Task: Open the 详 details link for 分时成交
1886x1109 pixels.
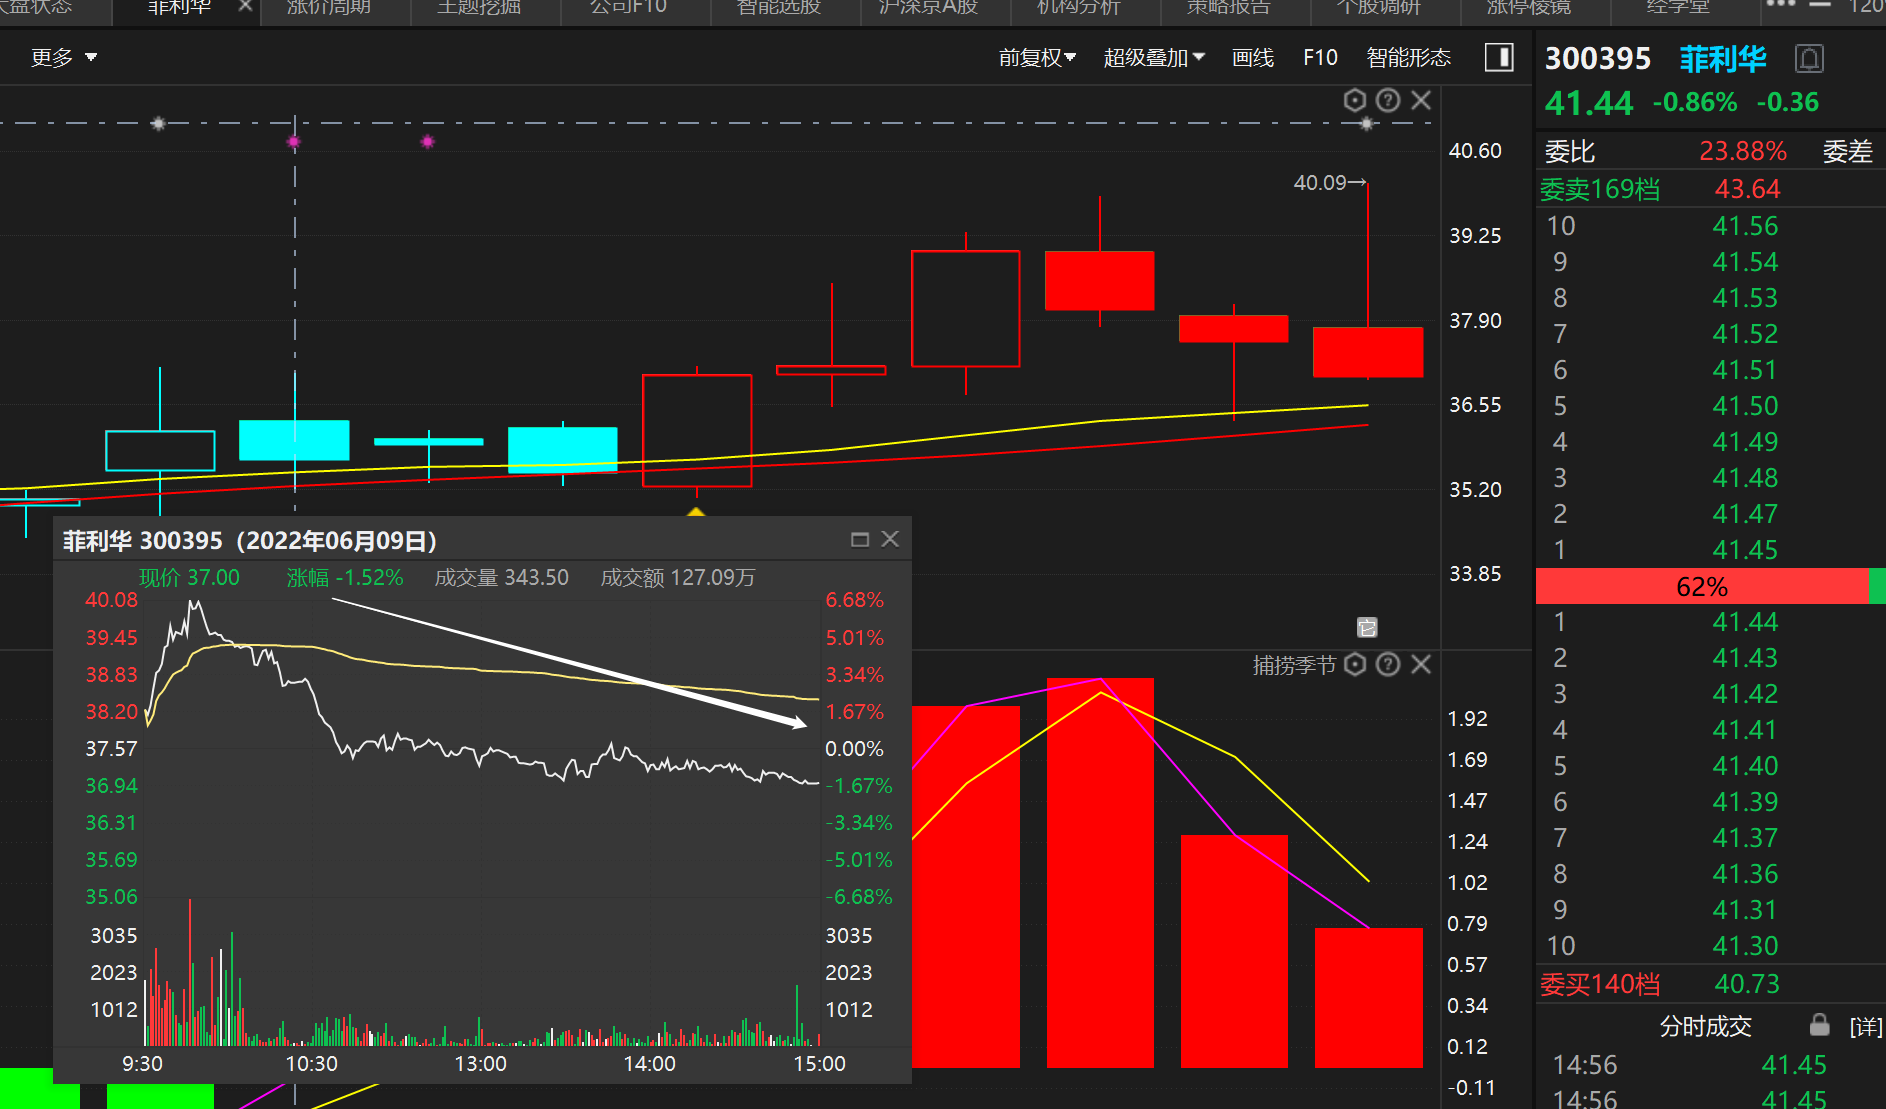Action: click(1865, 1027)
